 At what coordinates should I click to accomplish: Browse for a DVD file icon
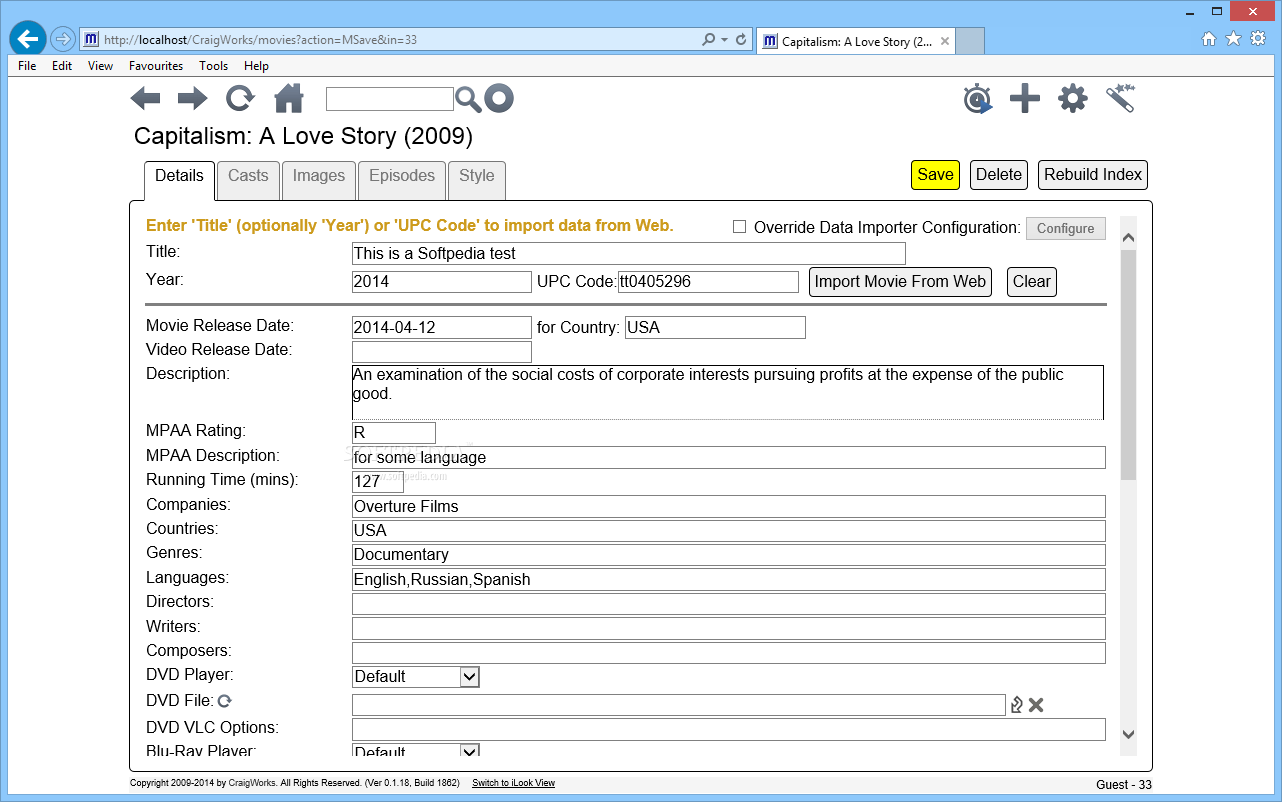tap(1017, 705)
